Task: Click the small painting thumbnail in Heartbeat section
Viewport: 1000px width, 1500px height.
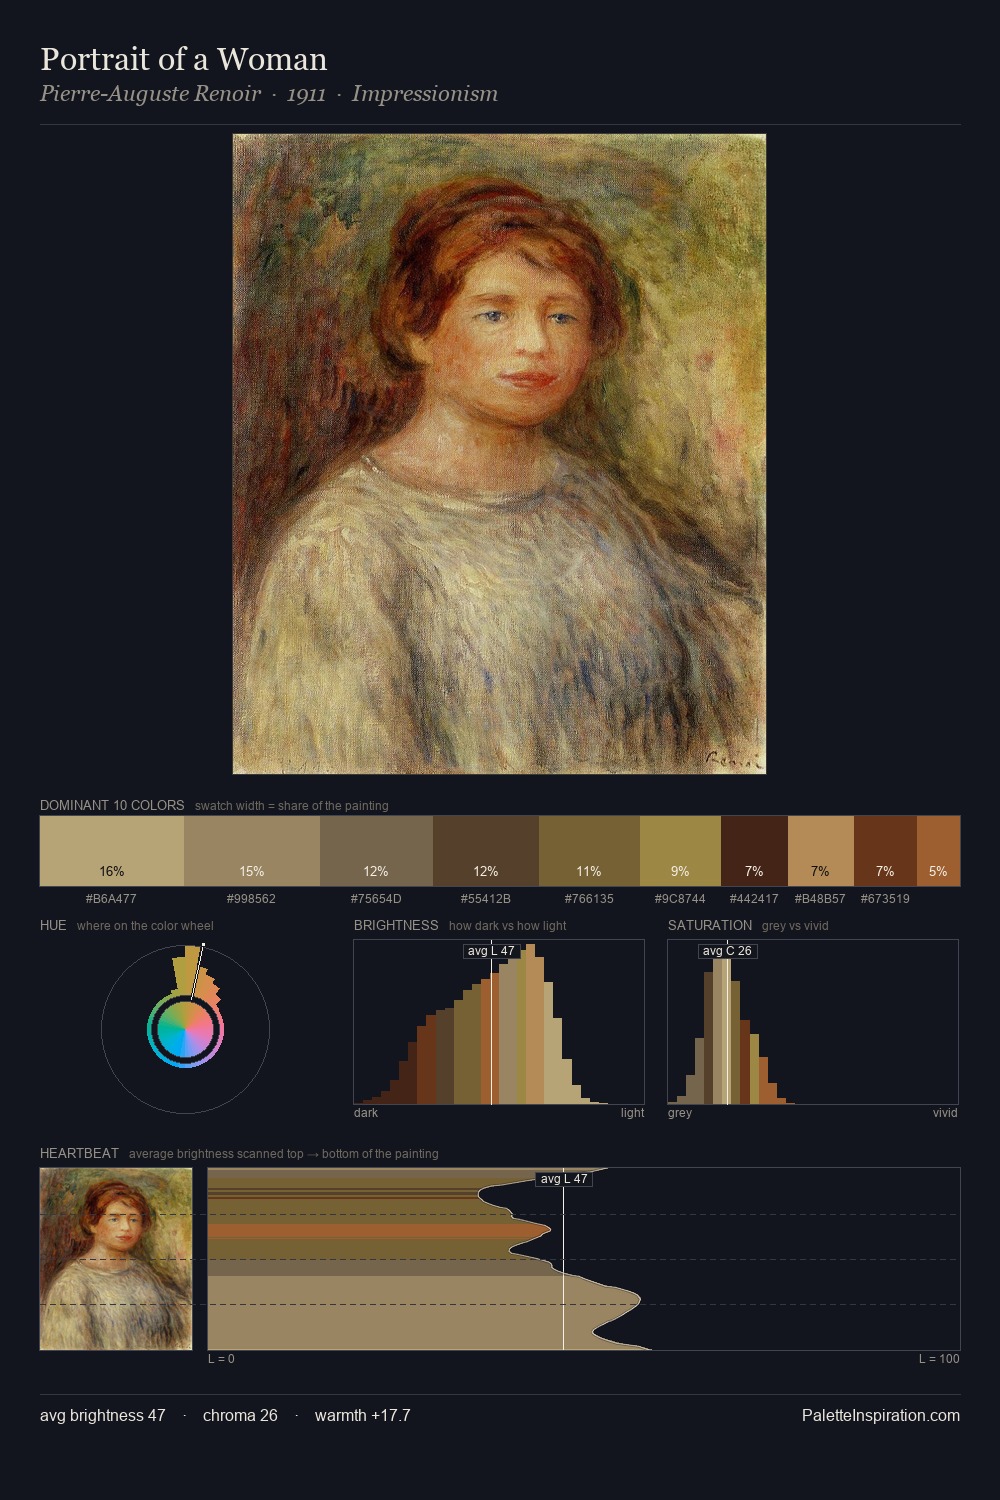Action: (x=116, y=1259)
